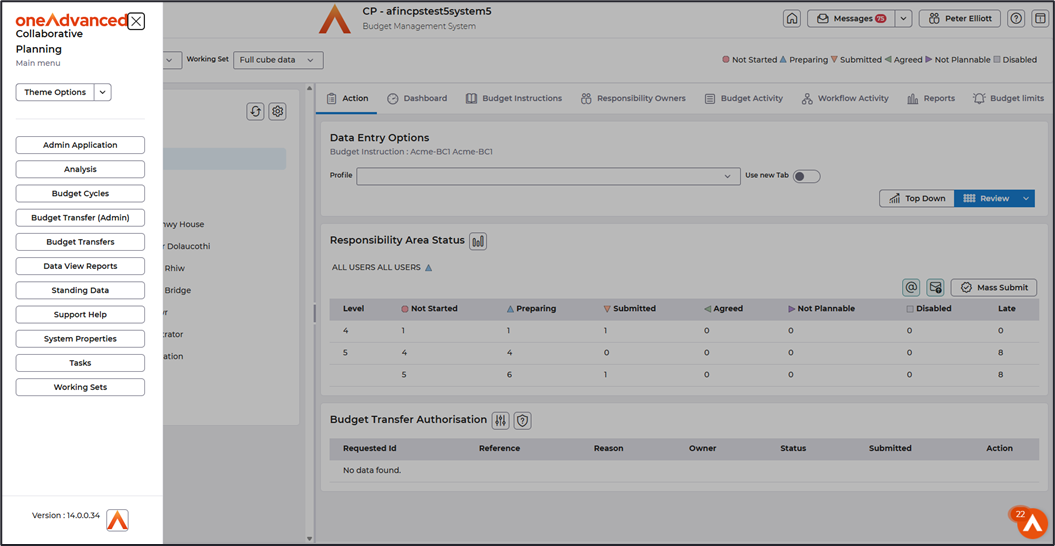Click the home icon in header
The height and width of the screenshot is (546, 1055).
pyautogui.click(x=792, y=19)
